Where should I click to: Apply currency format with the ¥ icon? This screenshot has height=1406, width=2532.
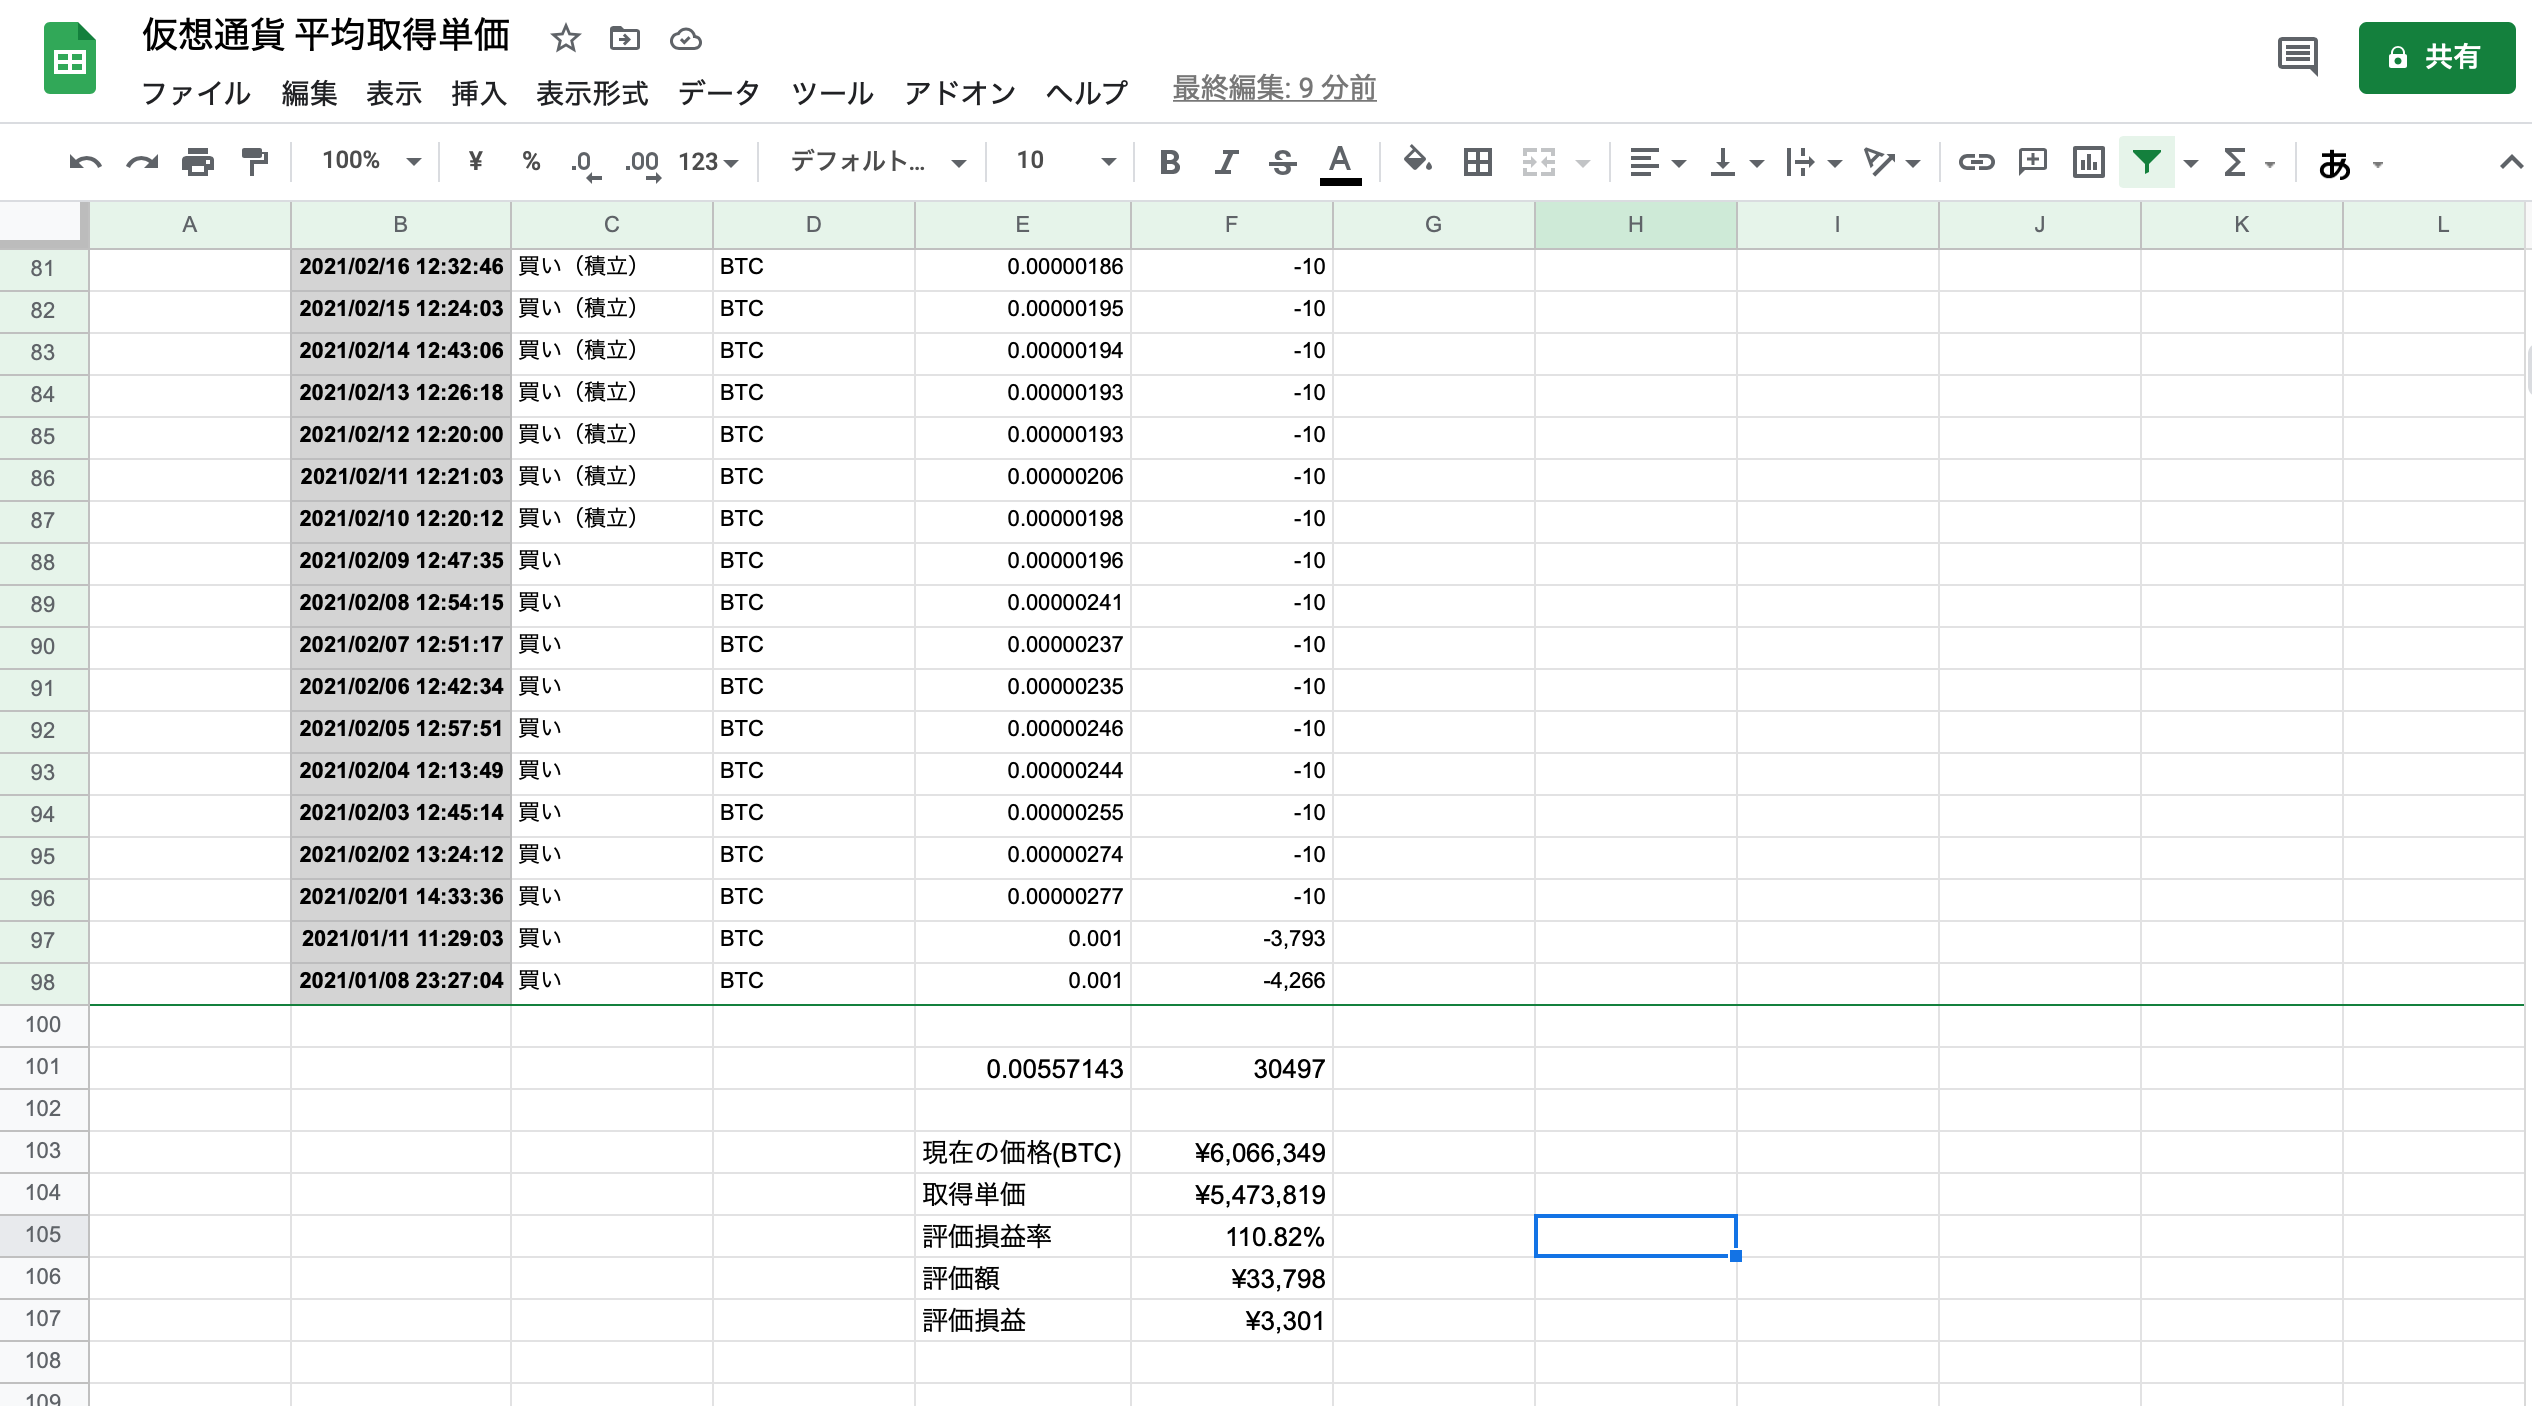pyautogui.click(x=476, y=161)
